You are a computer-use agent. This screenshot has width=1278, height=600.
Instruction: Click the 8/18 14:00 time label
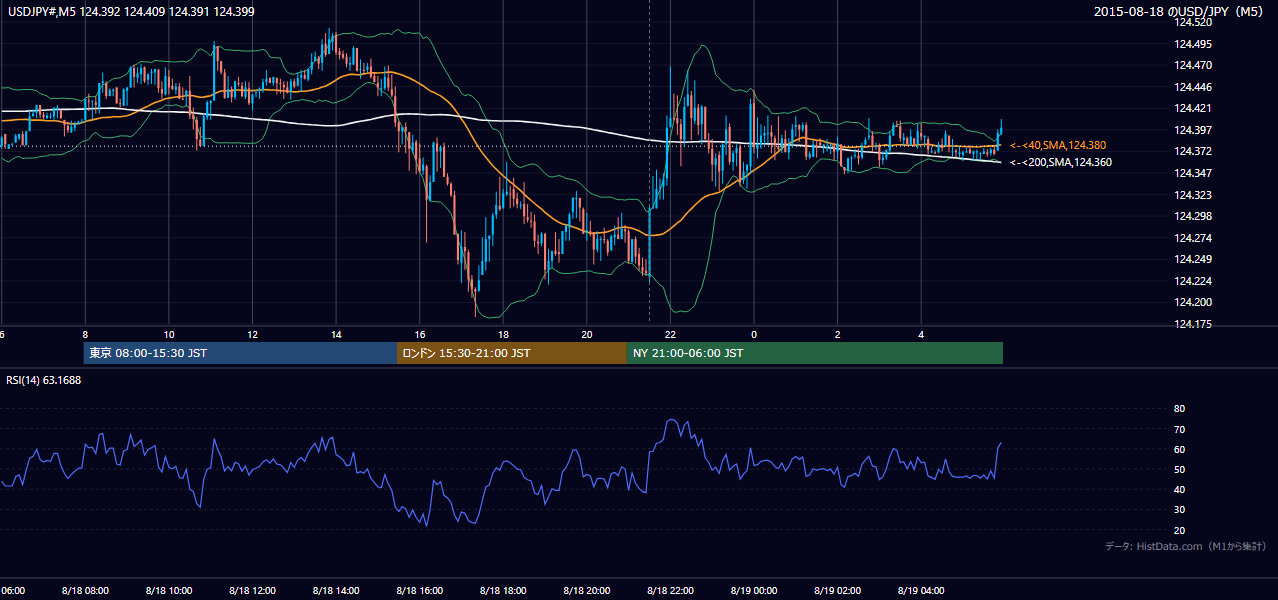pyautogui.click(x=335, y=591)
